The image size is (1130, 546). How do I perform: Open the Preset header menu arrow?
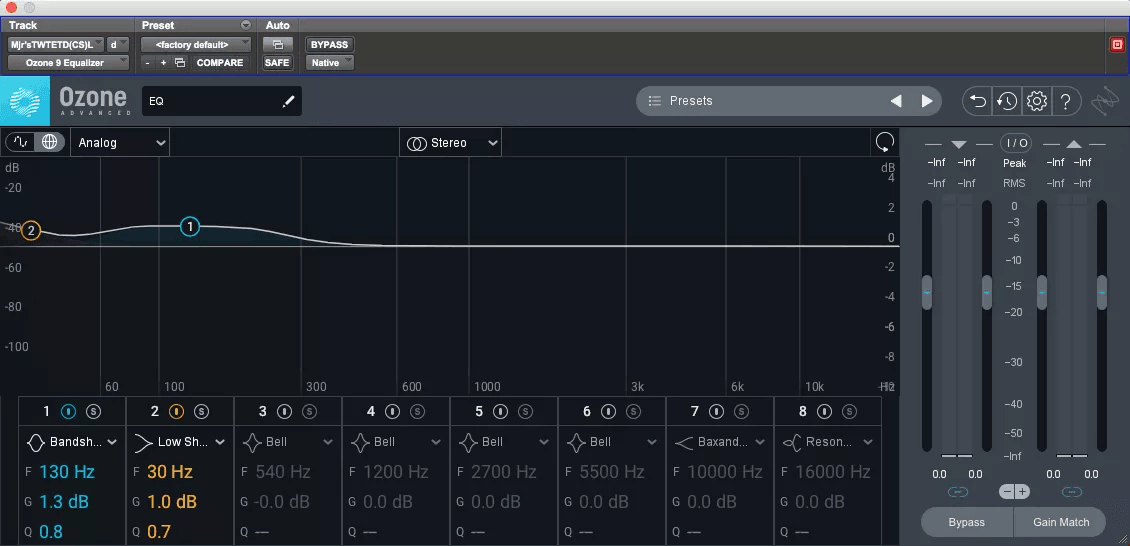pyautogui.click(x=246, y=25)
